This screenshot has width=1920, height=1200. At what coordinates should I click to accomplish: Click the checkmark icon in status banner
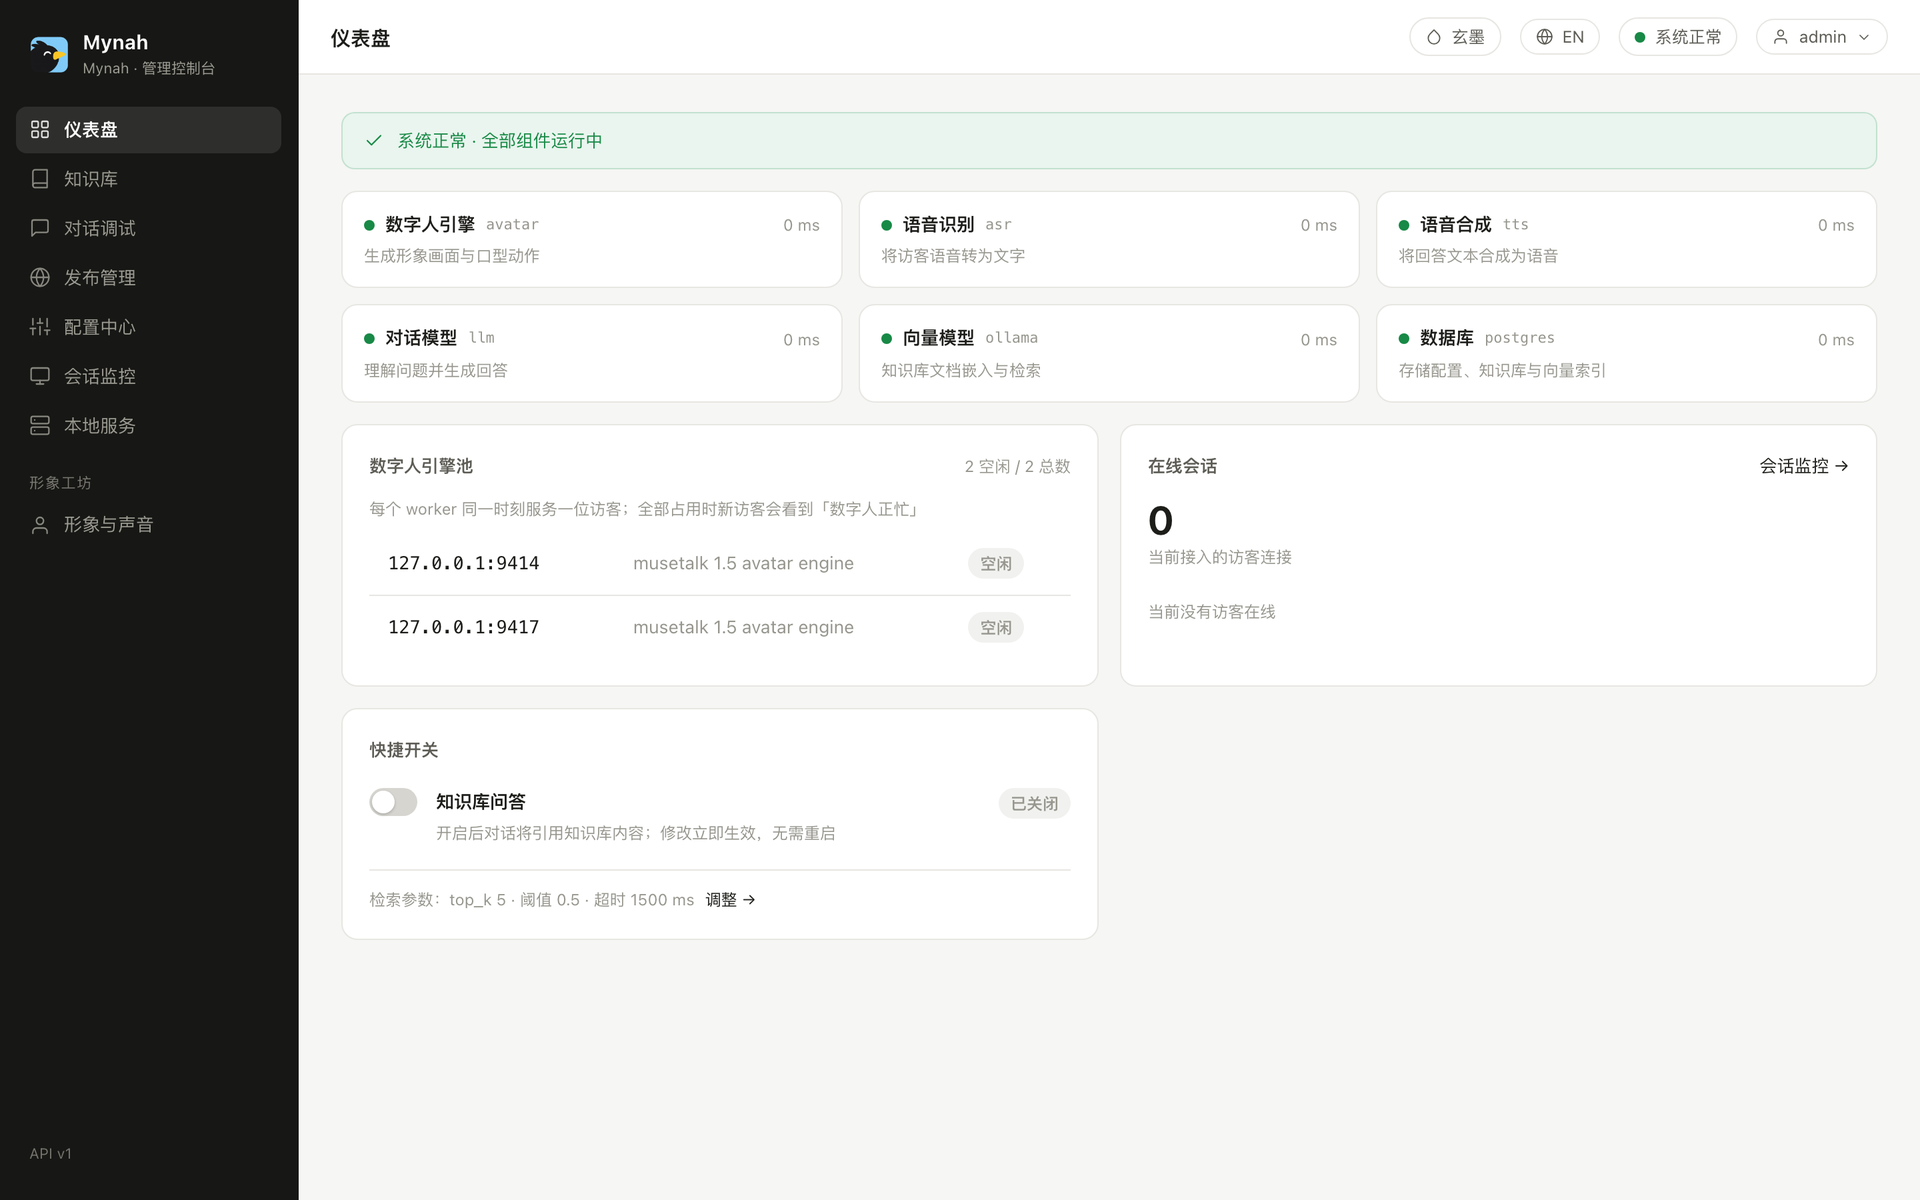pyautogui.click(x=374, y=141)
